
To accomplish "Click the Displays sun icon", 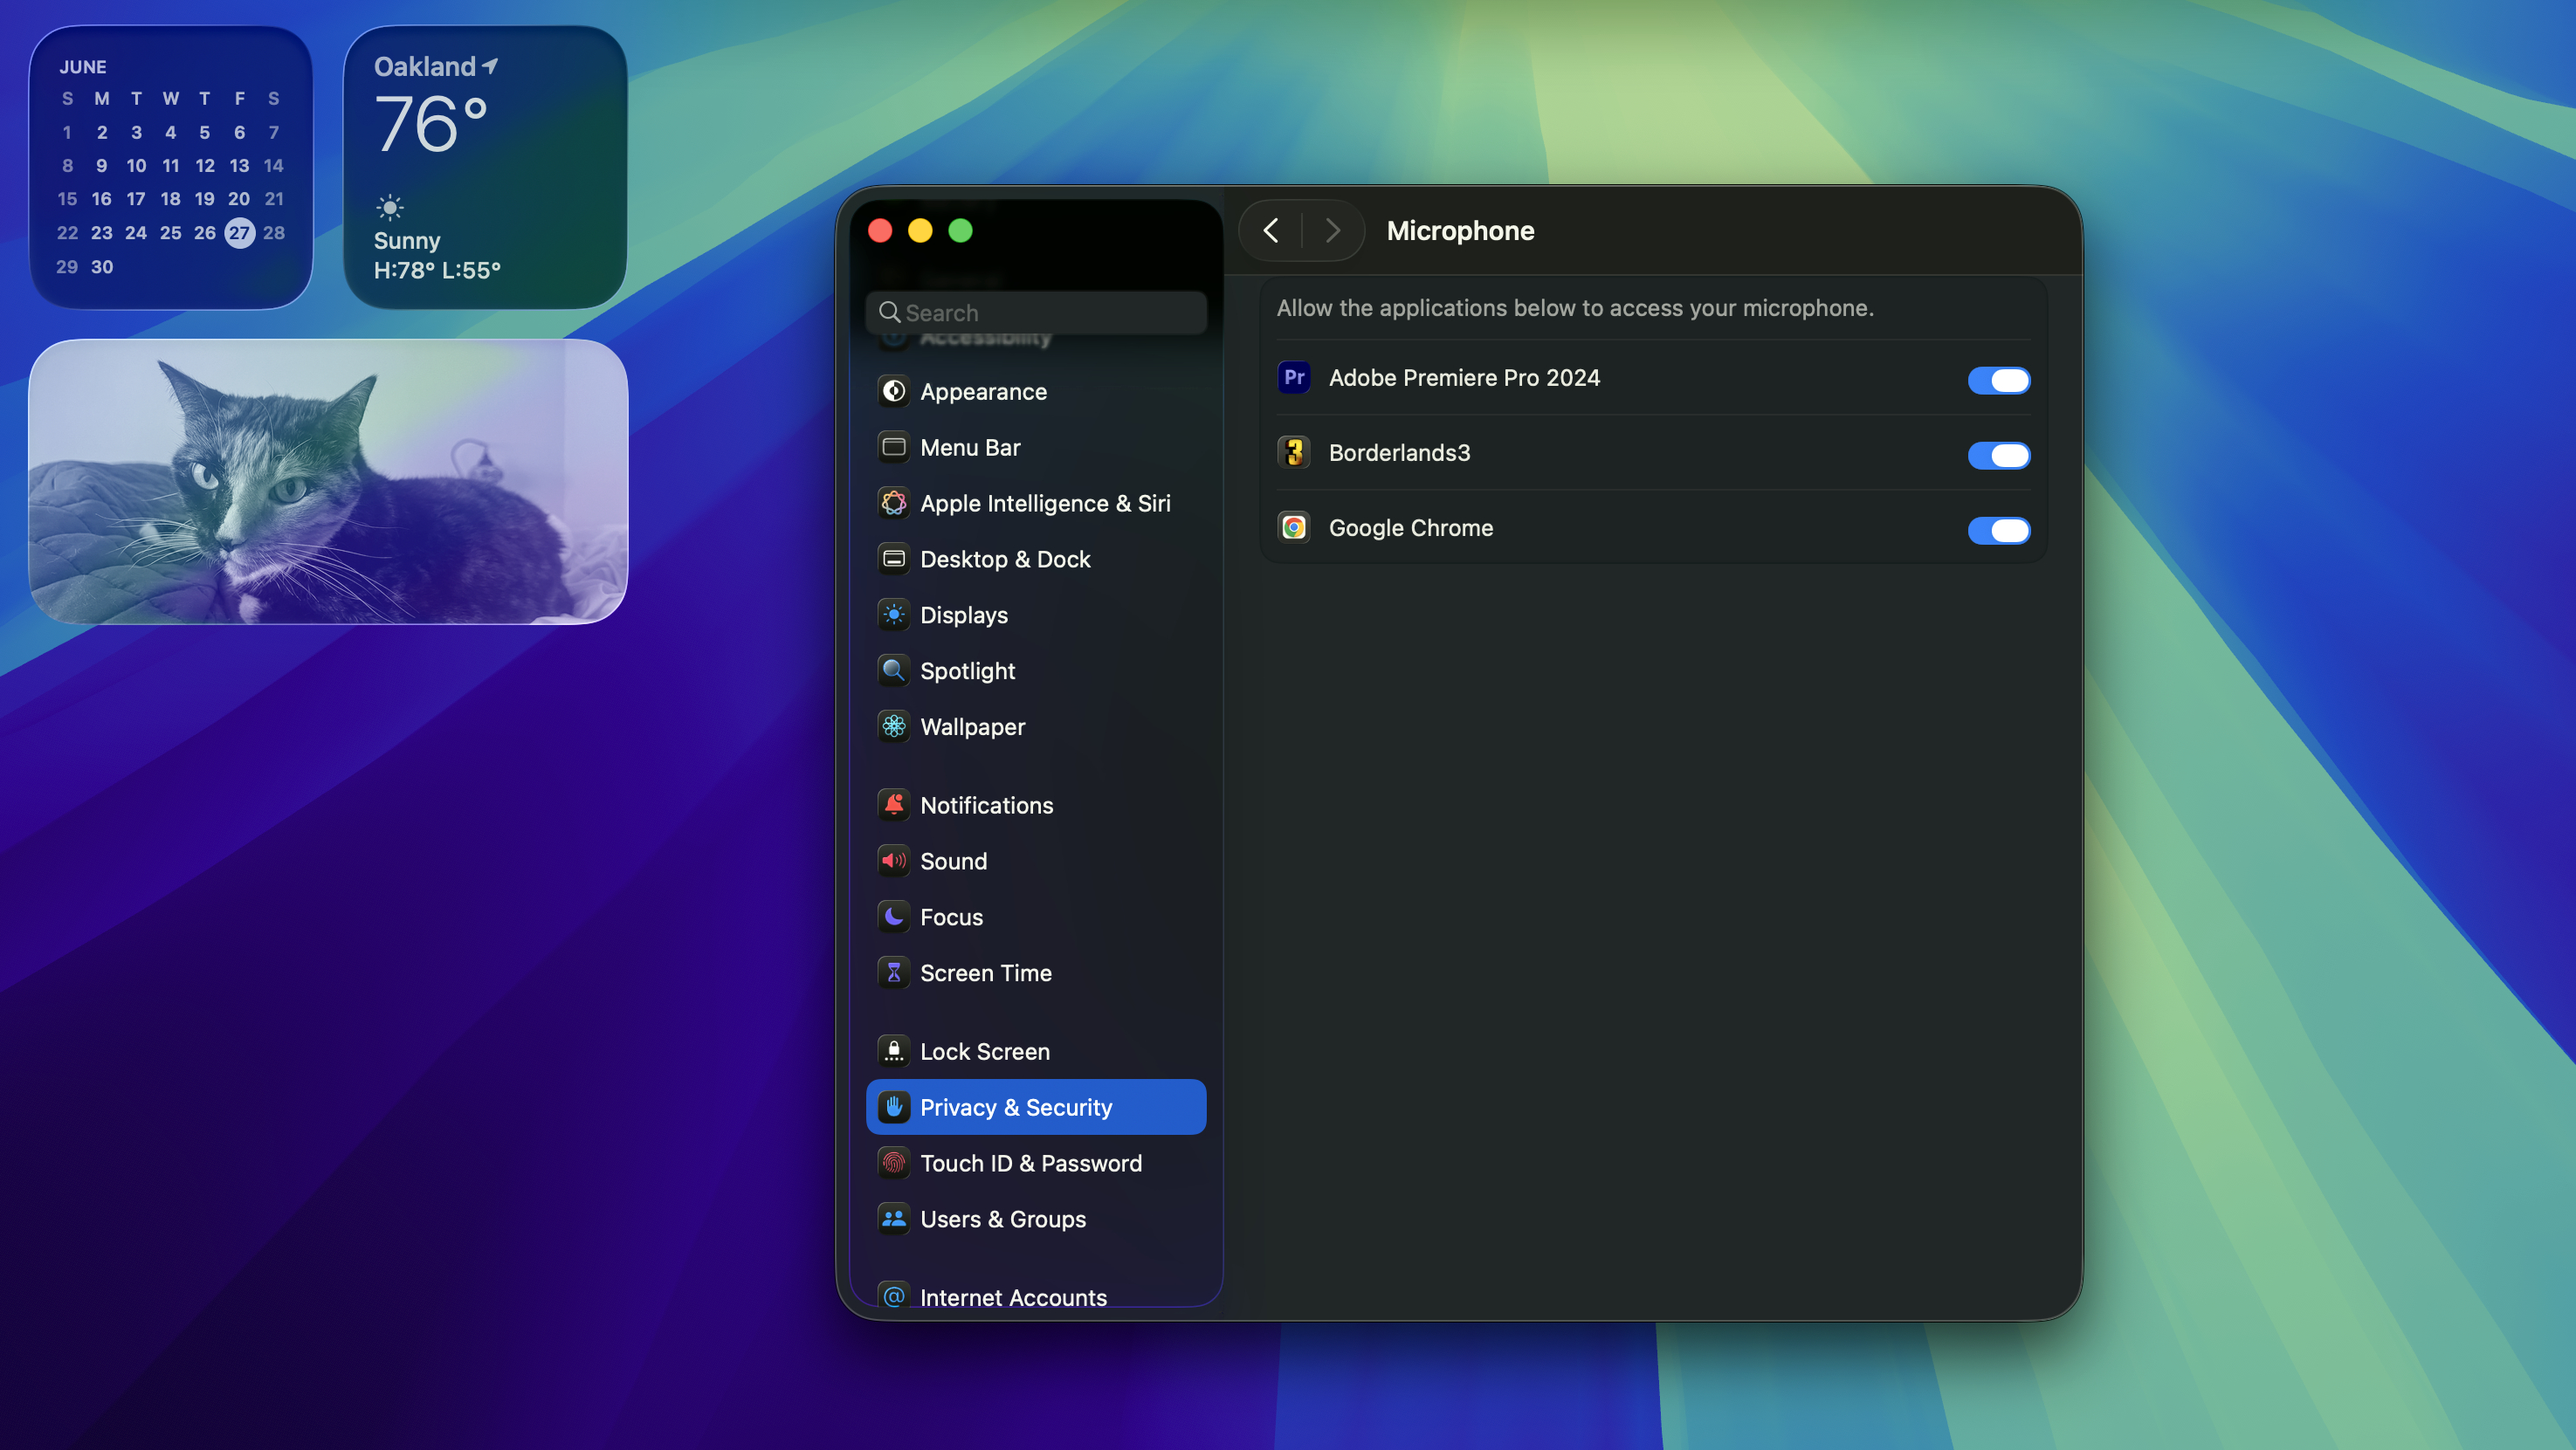I will 893,615.
